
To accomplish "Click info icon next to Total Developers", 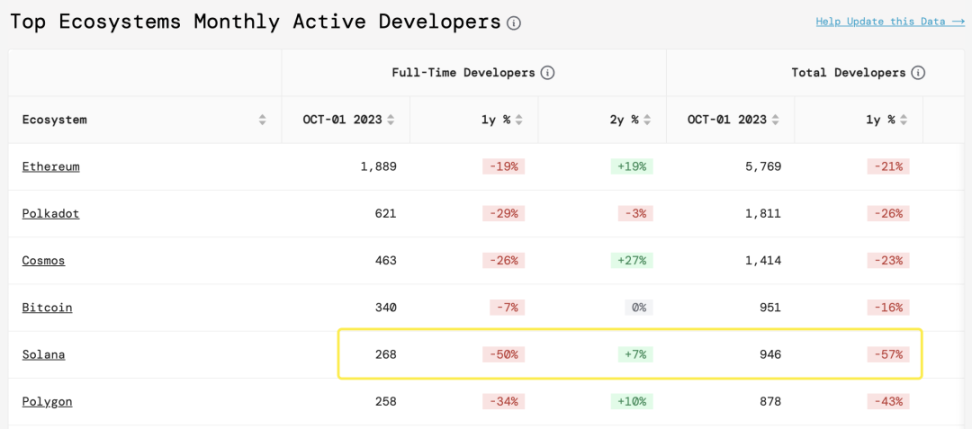I will (x=918, y=73).
